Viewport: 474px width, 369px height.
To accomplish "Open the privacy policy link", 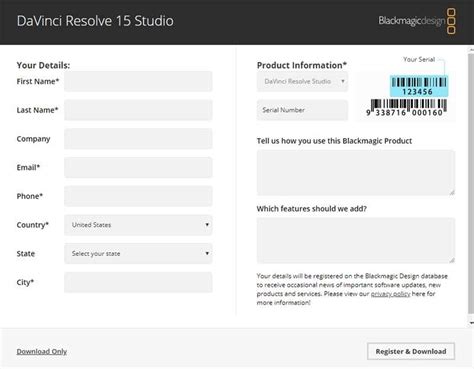I will point(390,294).
